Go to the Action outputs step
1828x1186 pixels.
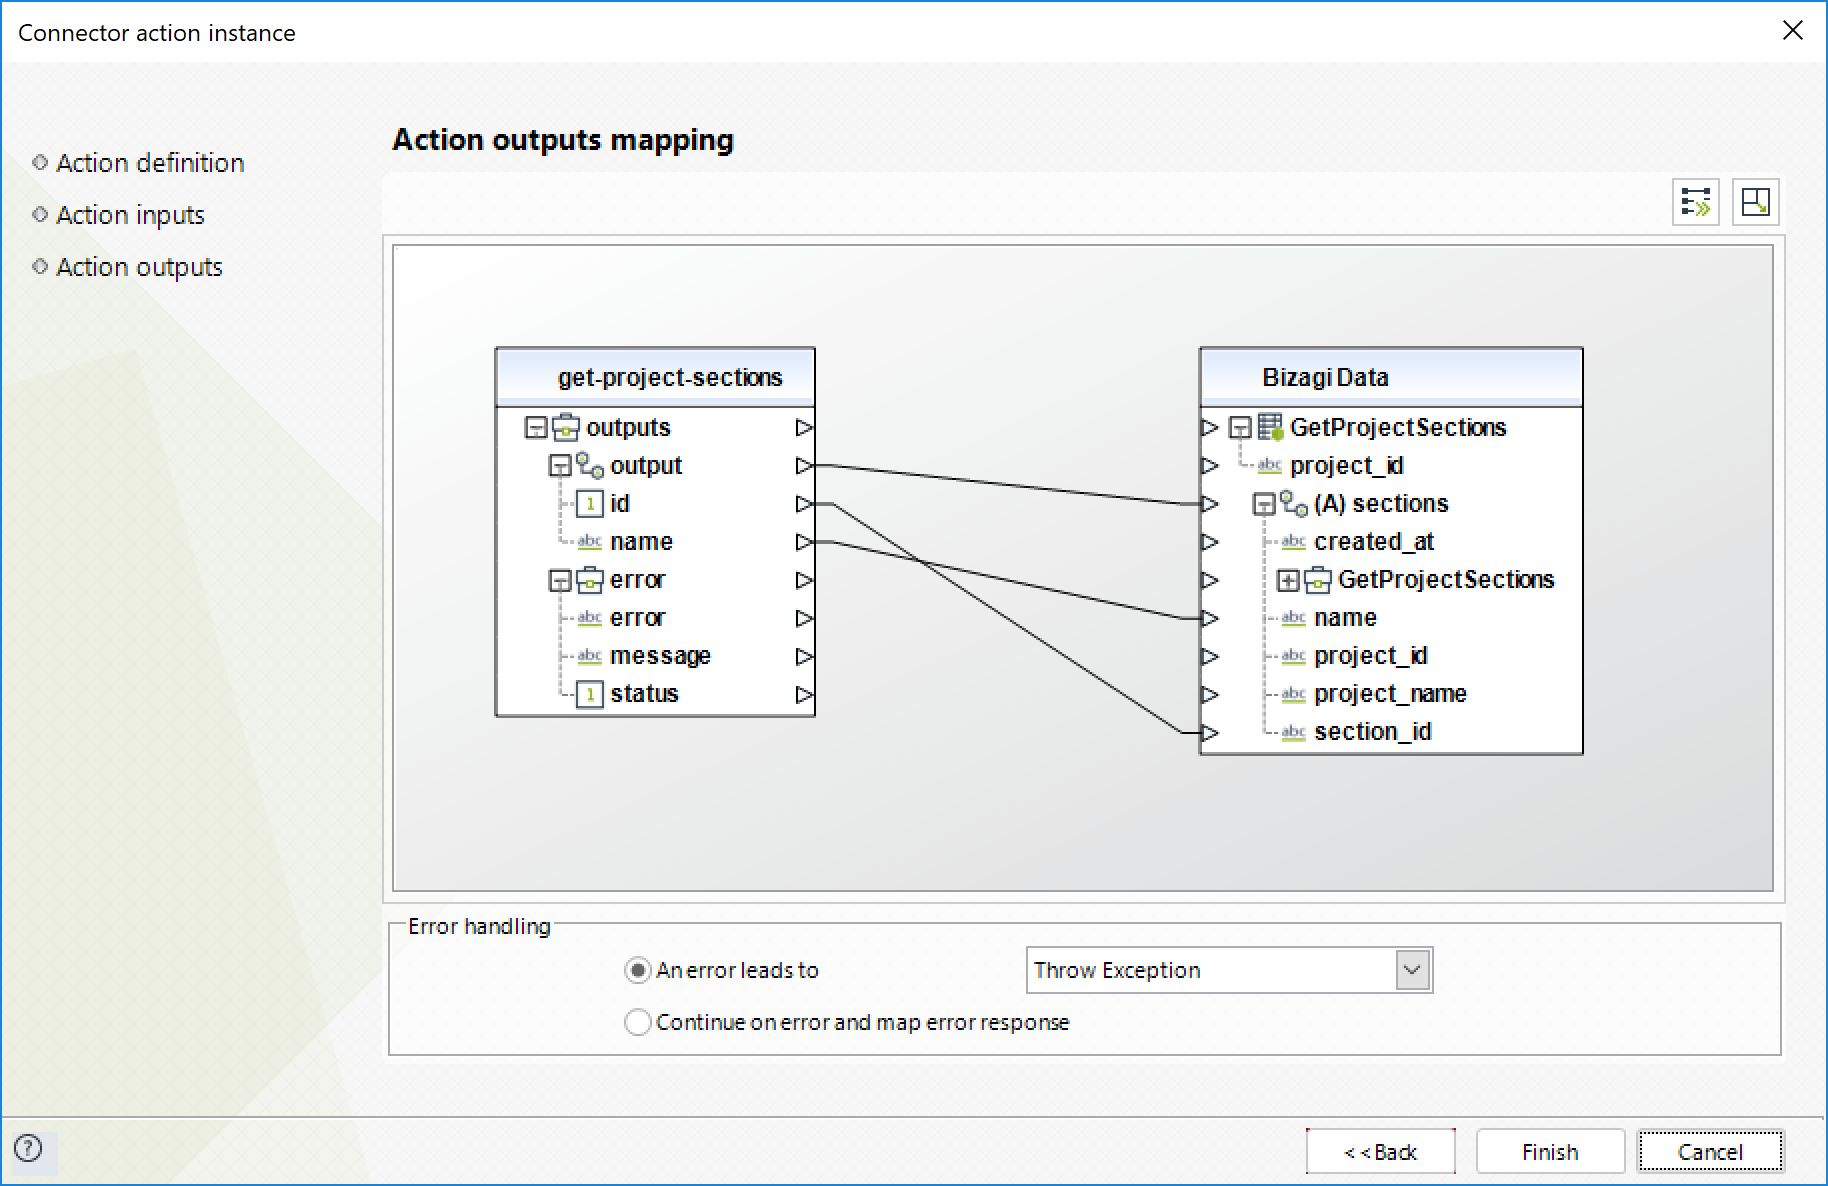pos(139,267)
